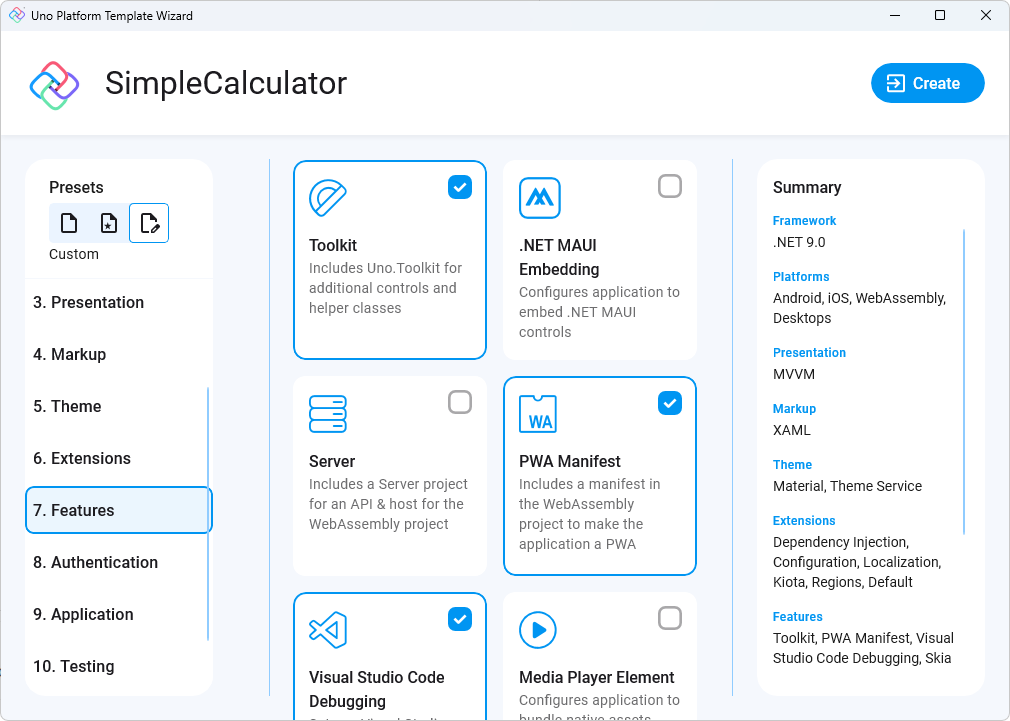This screenshot has height=721, width=1010.
Task: Click the .NET MAUI Embedding icon
Action: (x=539, y=198)
